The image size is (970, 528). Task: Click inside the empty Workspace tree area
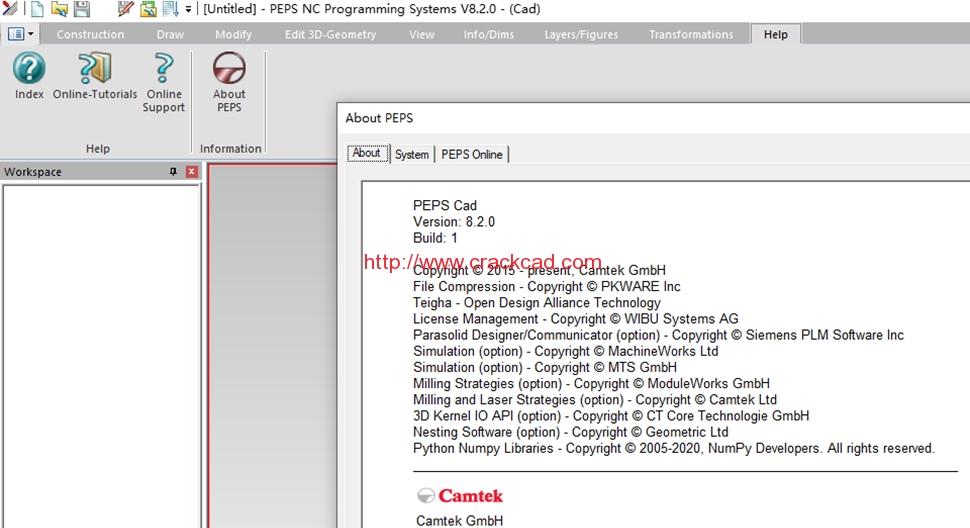(101, 356)
